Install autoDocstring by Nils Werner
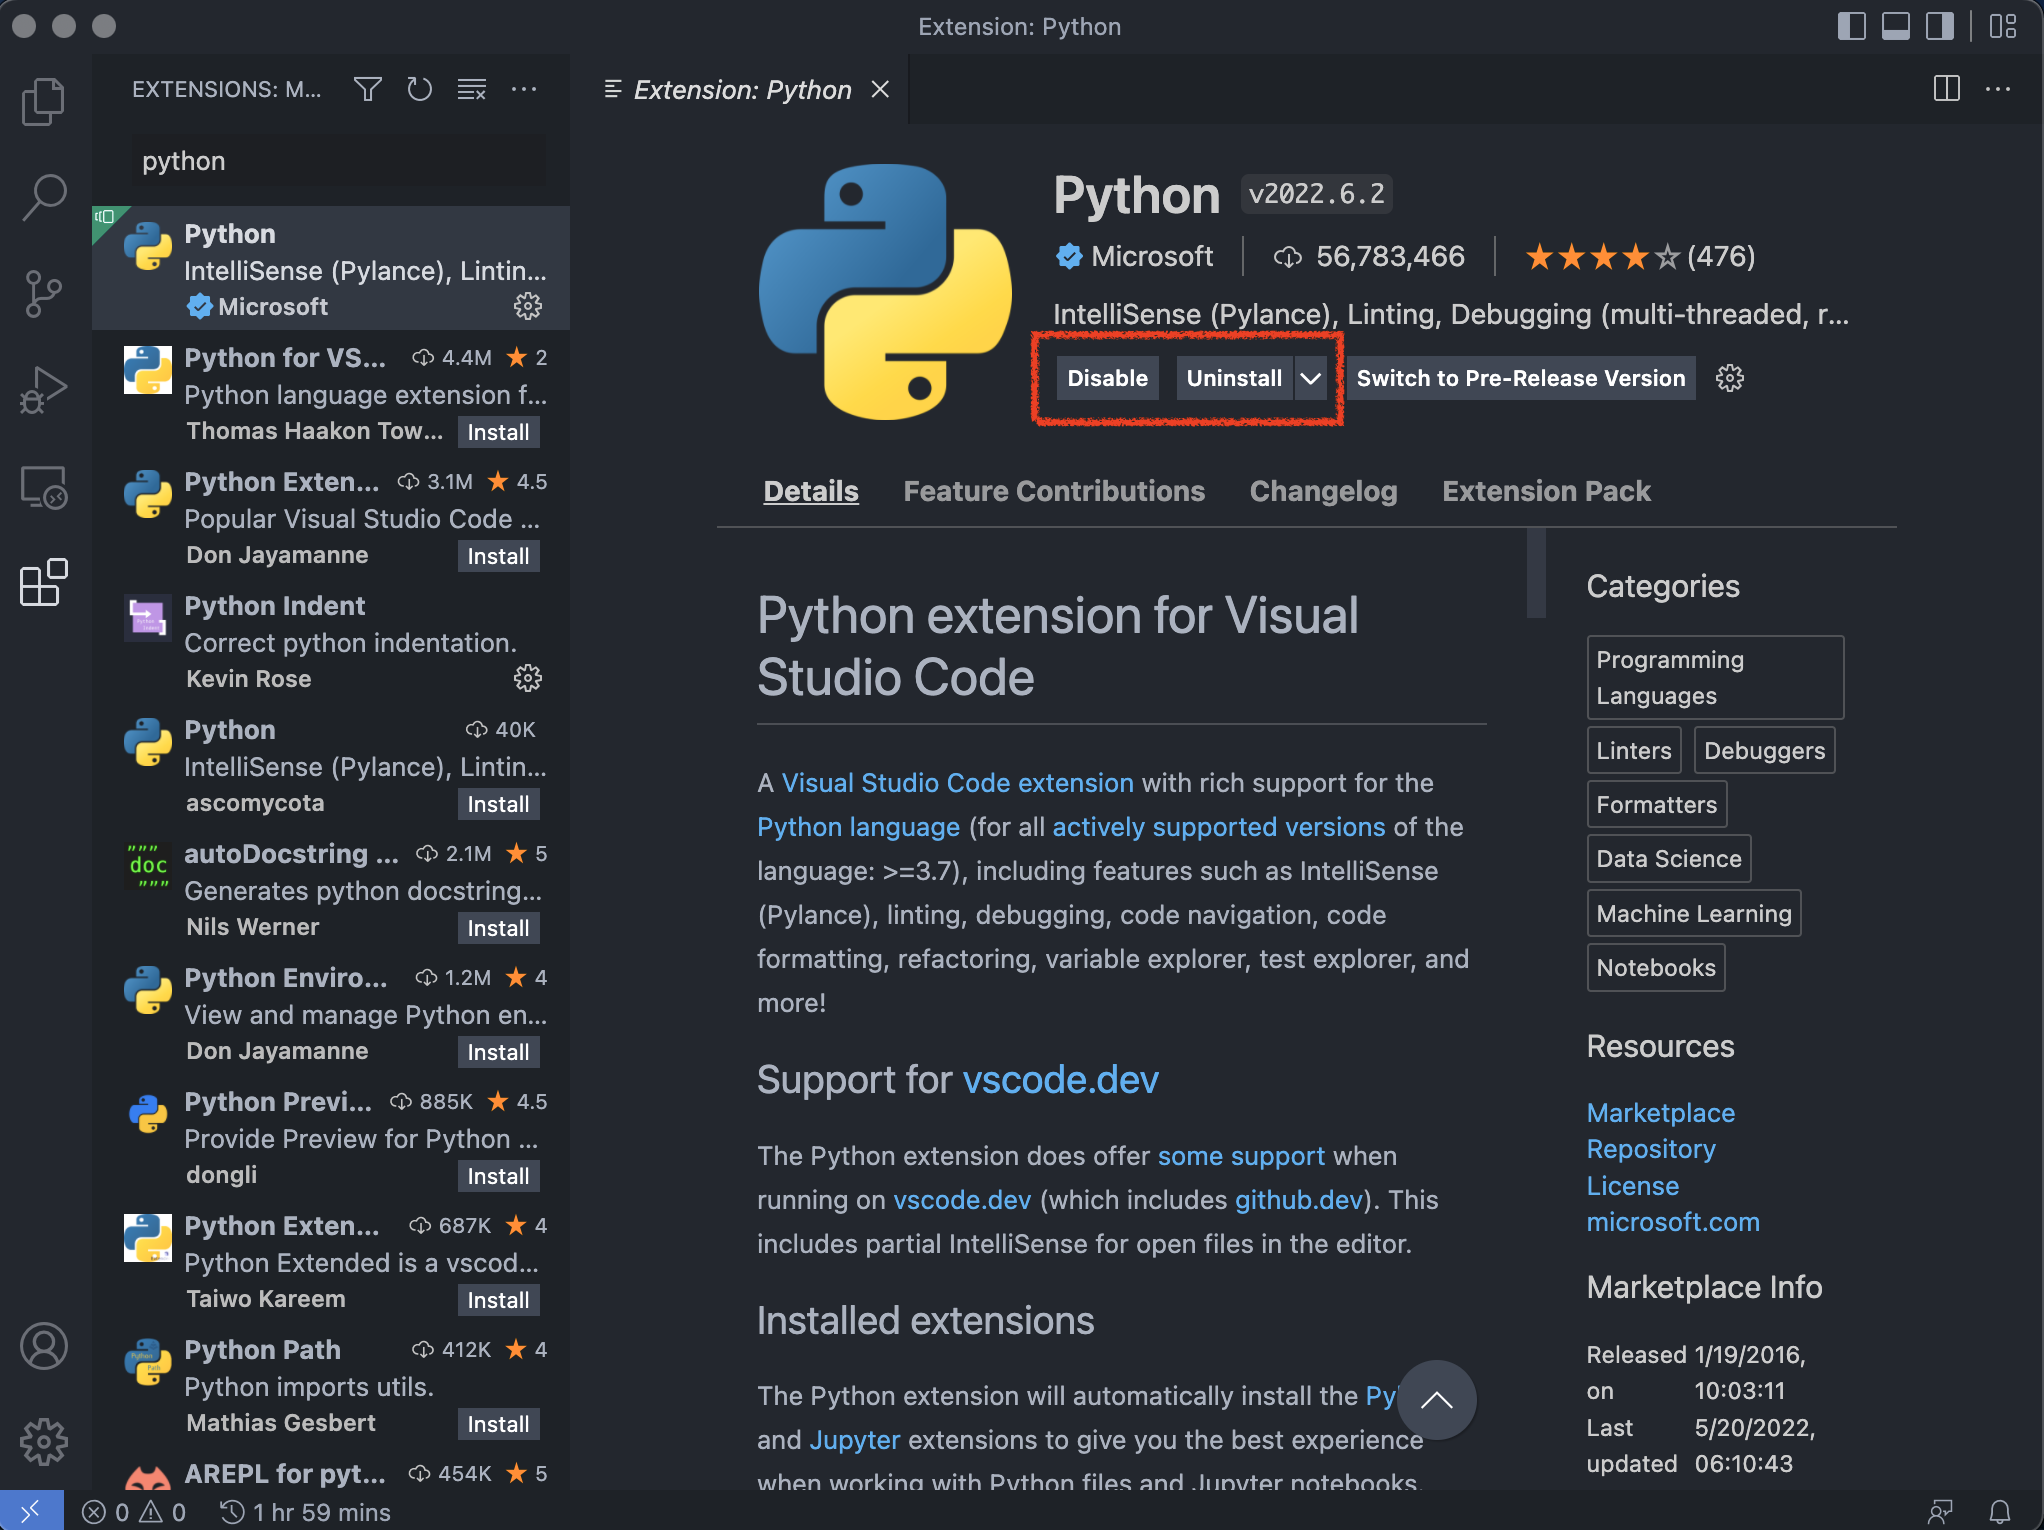The image size is (2044, 1530). coord(498,928)
